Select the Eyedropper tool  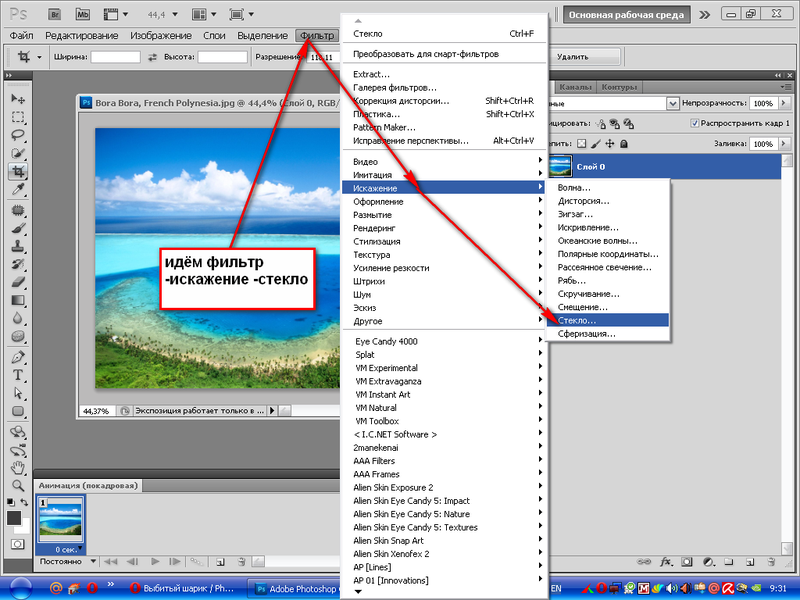click(18, 190)
